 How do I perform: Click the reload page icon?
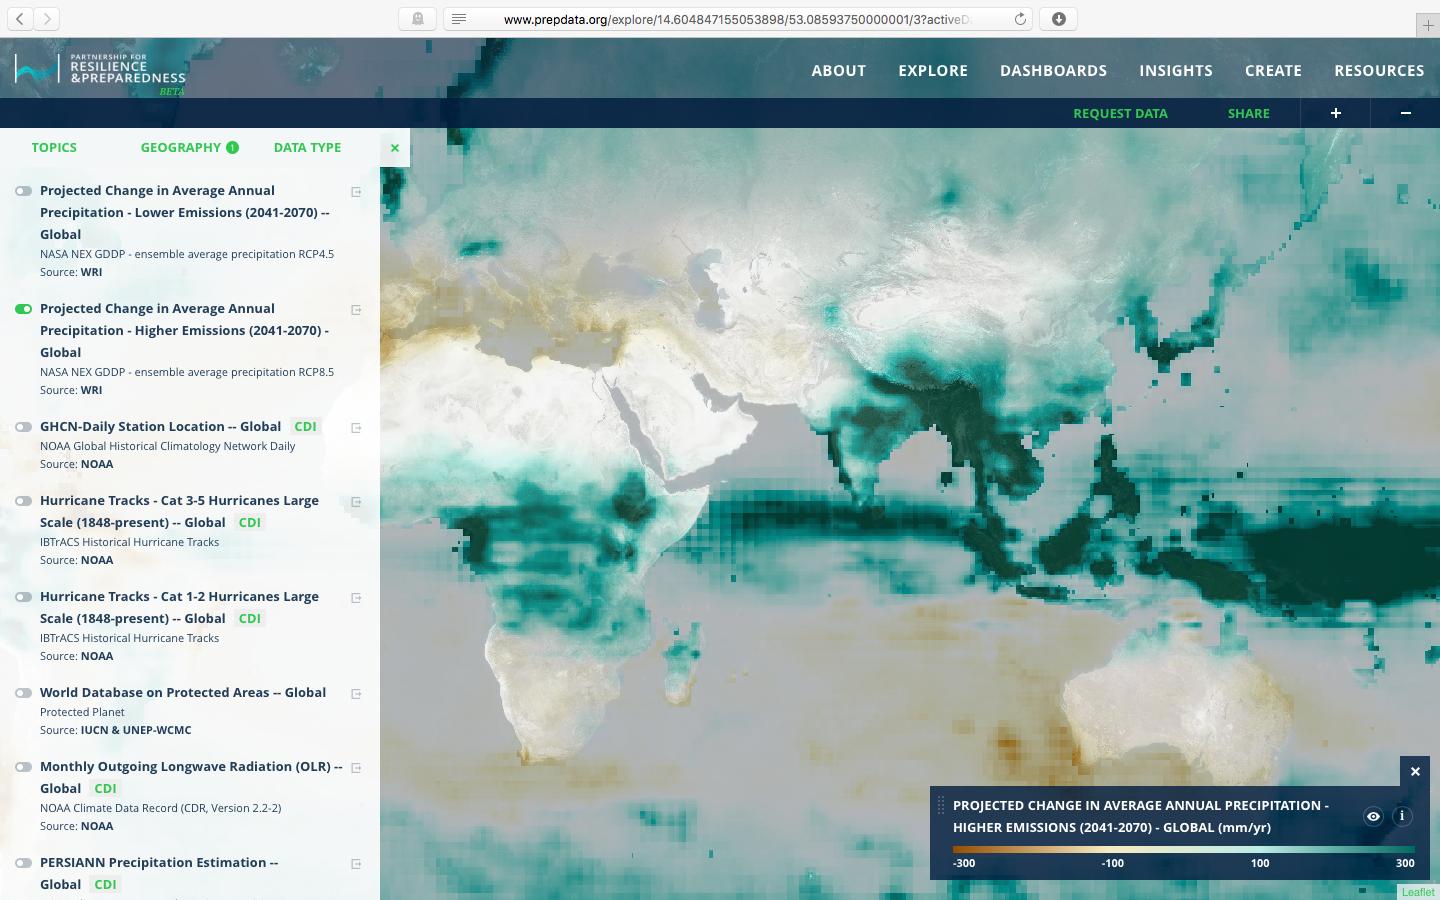(x=1020, y=19)
